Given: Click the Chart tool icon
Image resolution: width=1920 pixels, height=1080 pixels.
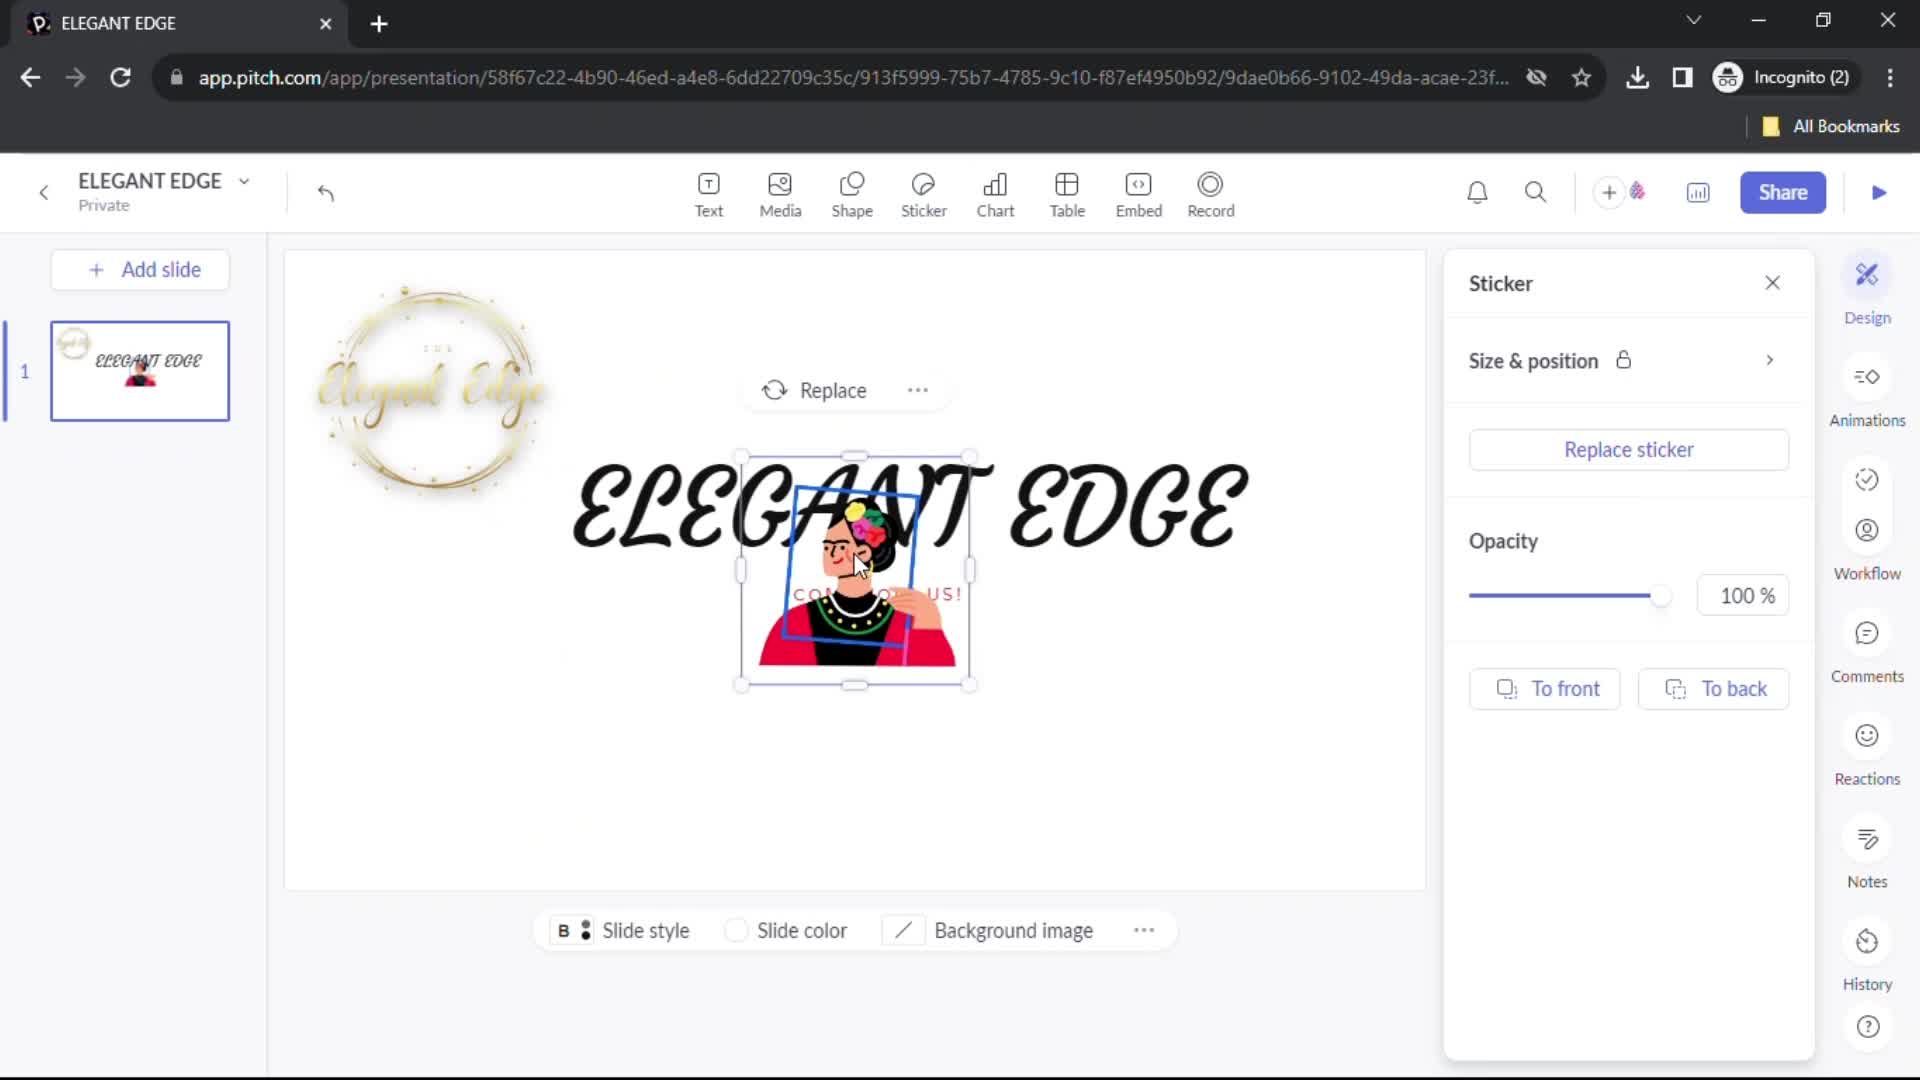Looking at the screenshot, I should click(x=994, y=193).
